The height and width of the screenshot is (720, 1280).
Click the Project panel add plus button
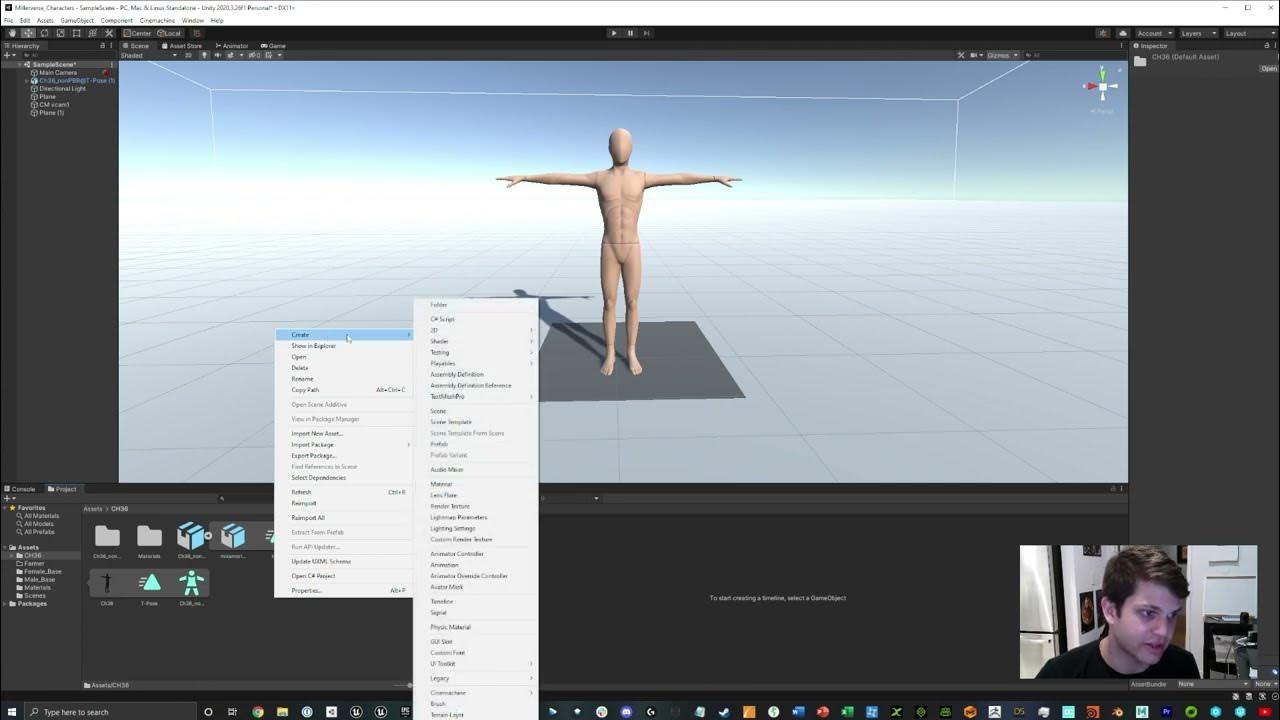(6, 498)
